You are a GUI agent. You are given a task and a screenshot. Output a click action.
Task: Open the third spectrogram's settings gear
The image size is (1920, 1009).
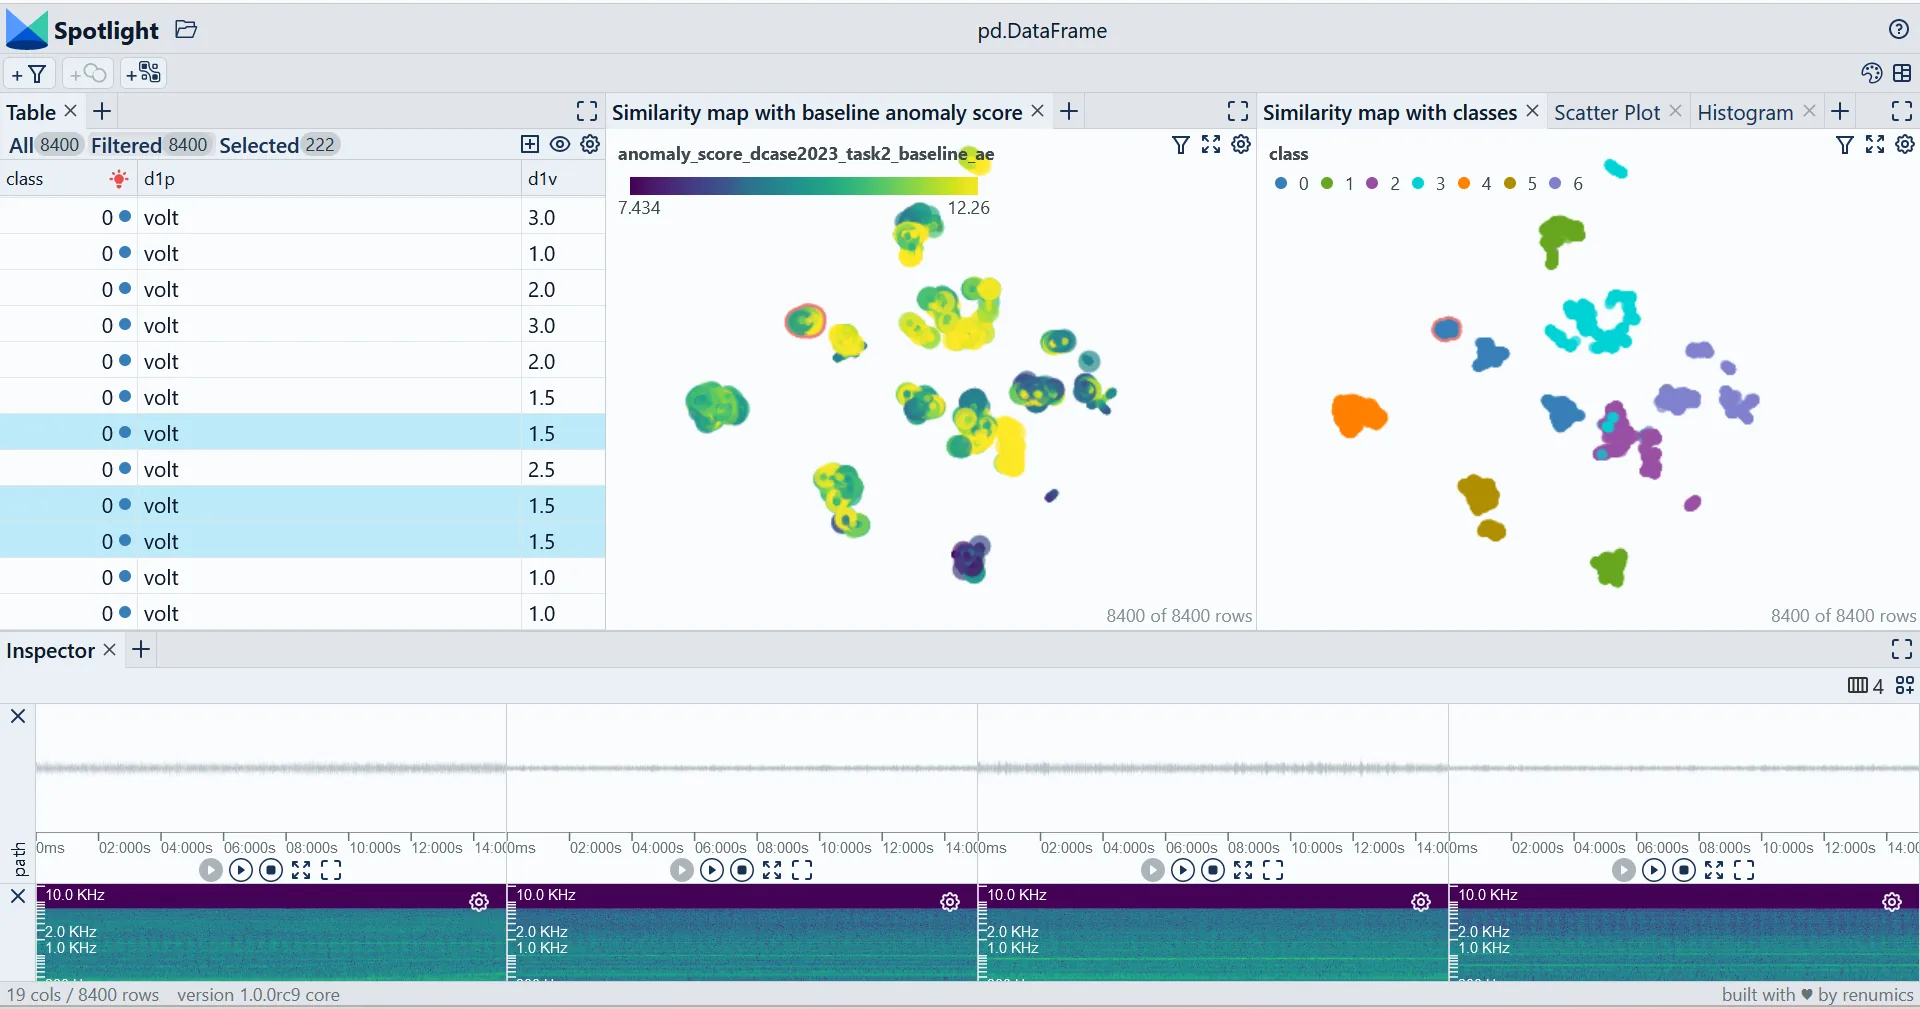[x=1421, y=902]
